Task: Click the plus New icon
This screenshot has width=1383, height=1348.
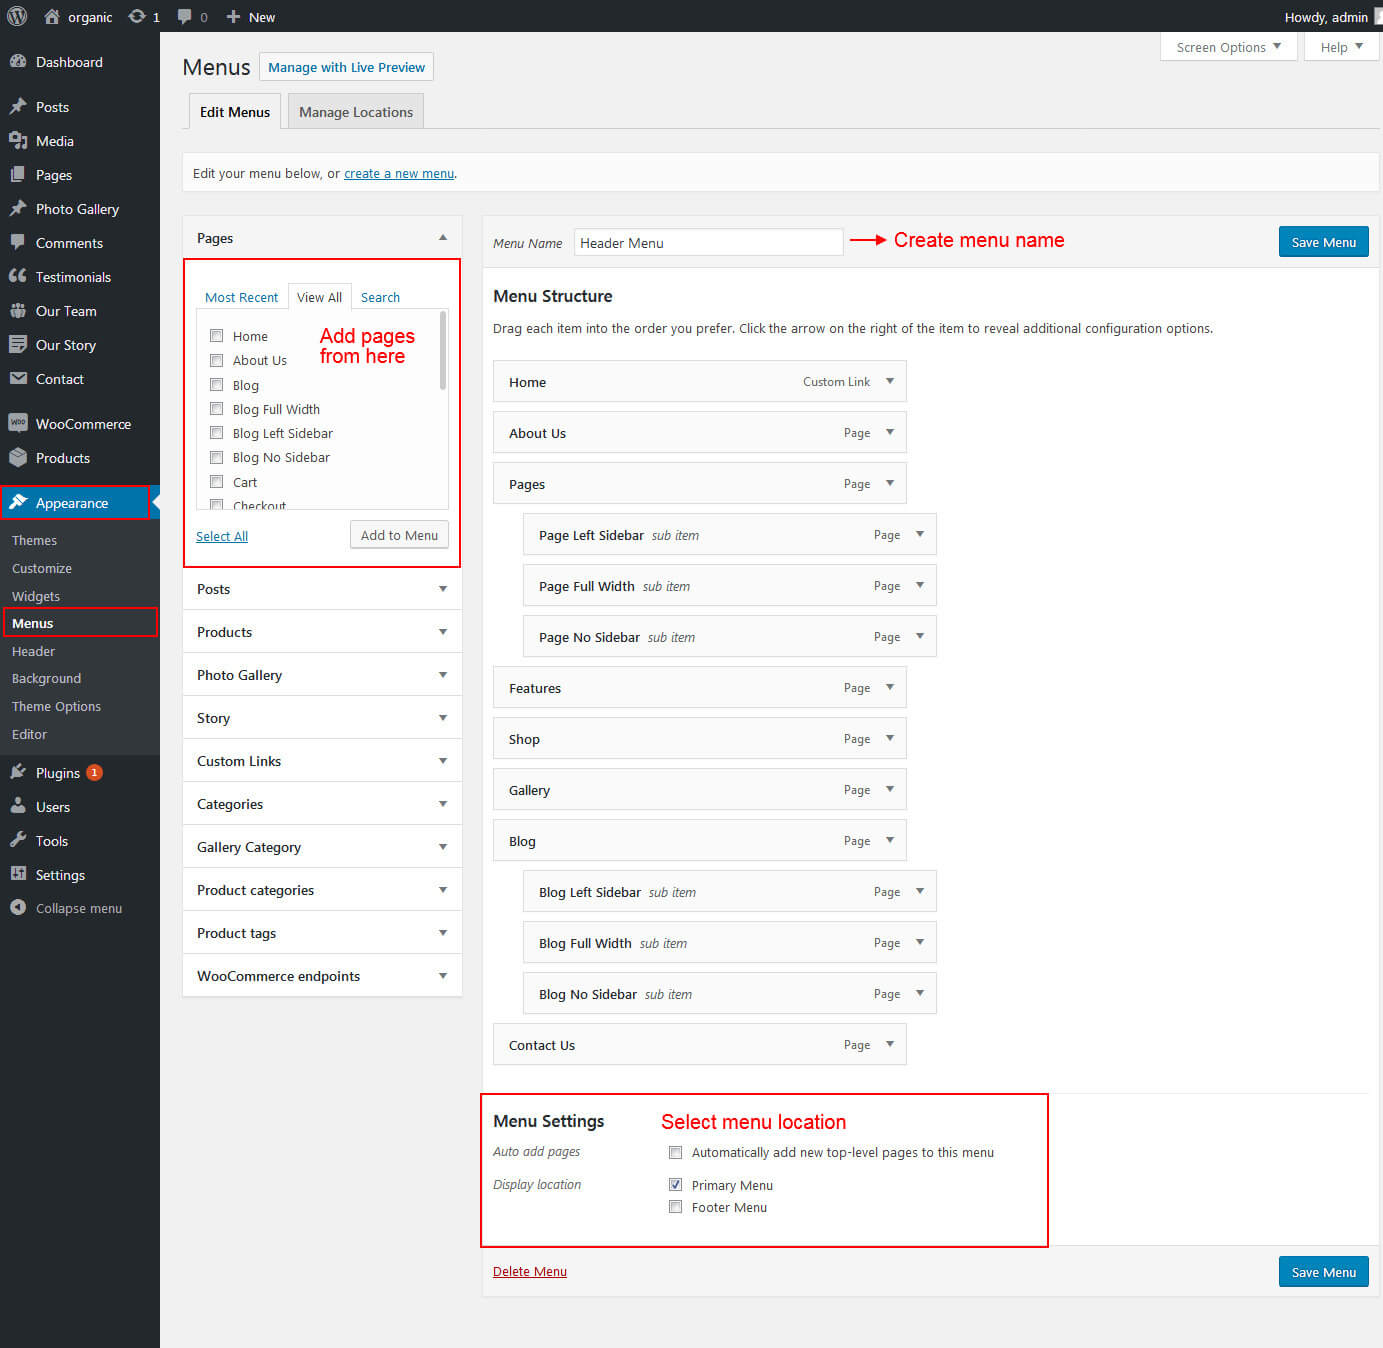Action: coord(233,16)
